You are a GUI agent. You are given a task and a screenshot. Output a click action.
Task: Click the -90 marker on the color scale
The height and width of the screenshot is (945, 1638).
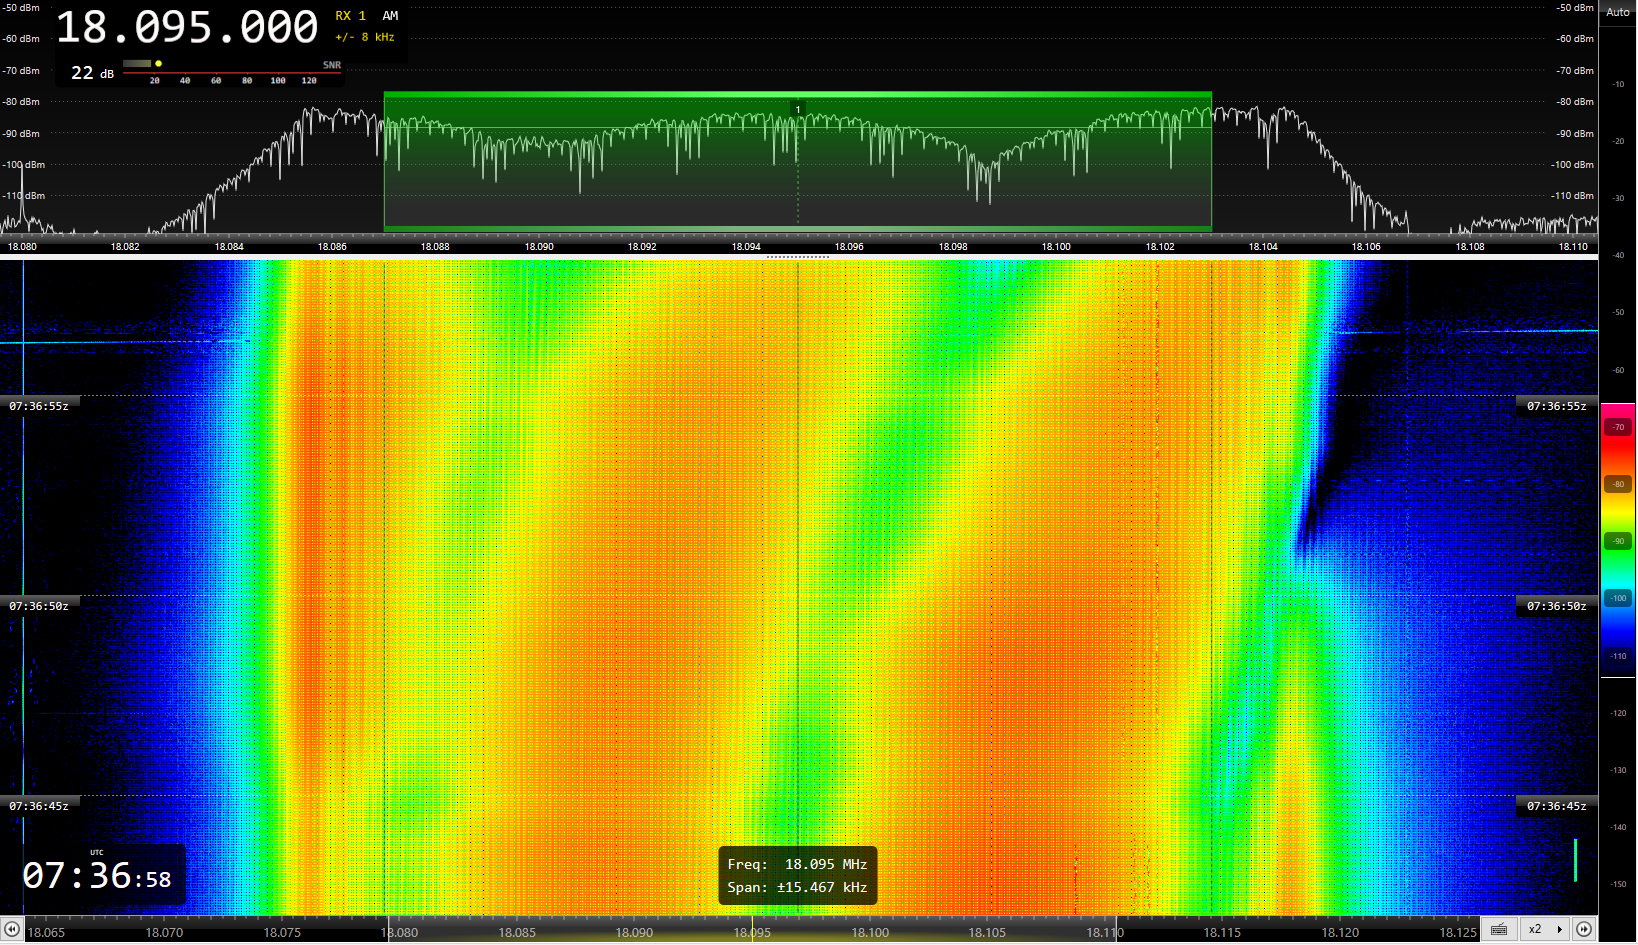click(x=1618, y=541)
